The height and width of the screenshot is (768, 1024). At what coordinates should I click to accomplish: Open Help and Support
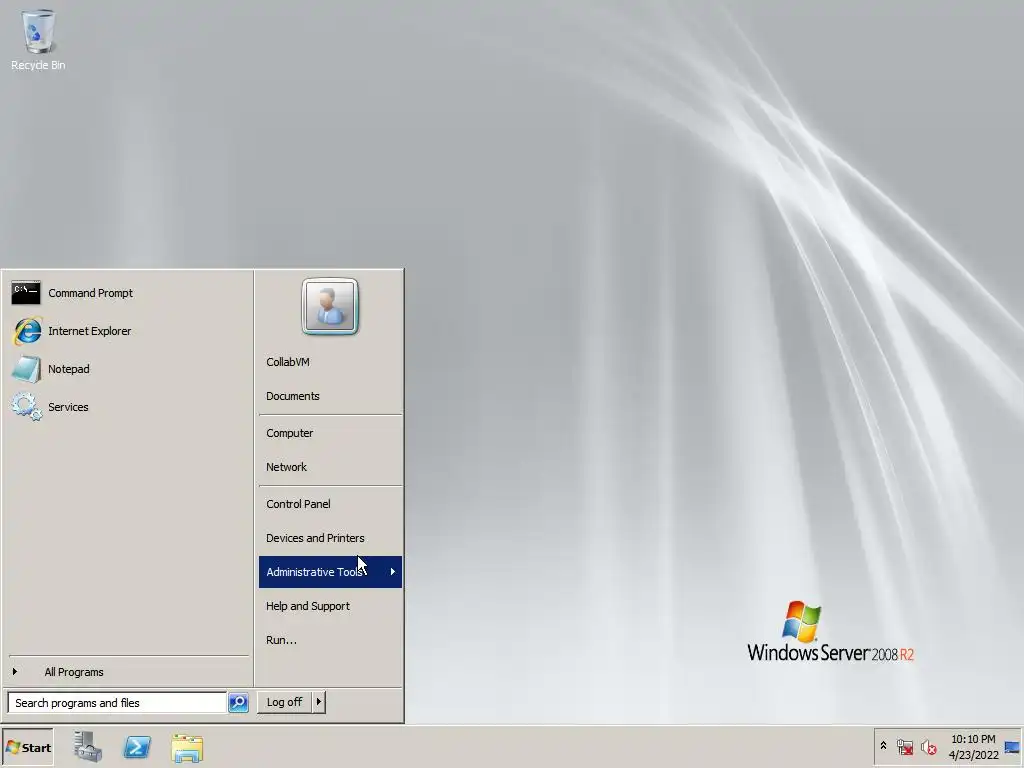coord(330,606)
